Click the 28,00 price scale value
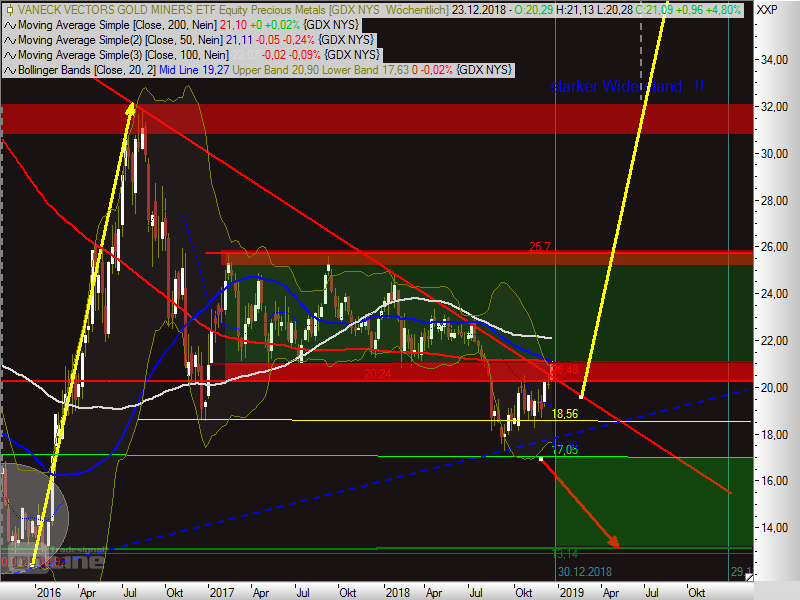This screenshot has width=800, height=600. pyautogui.click(x=774, y=201)
